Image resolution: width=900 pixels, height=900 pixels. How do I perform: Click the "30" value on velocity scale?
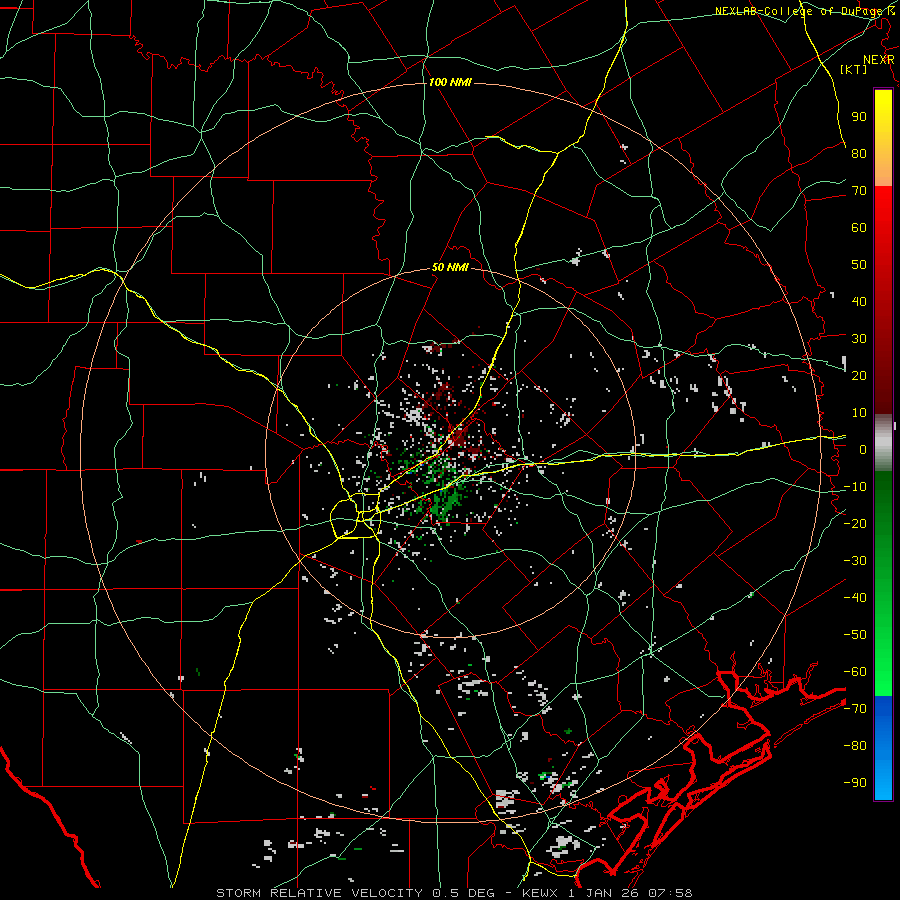pyautogui.click(x=859, y=339)
